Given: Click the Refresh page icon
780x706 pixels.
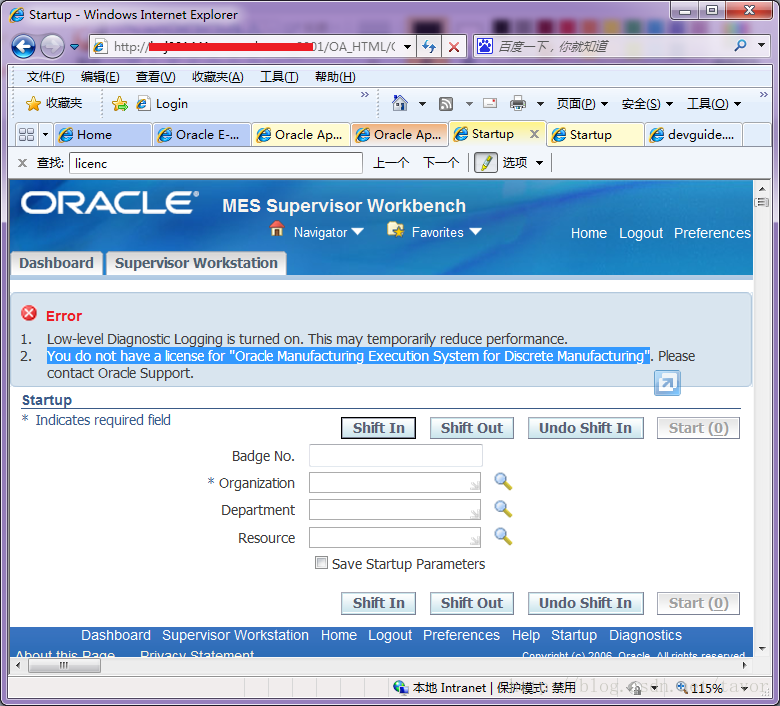Looking at the screenshot, I should coord(429,47).
